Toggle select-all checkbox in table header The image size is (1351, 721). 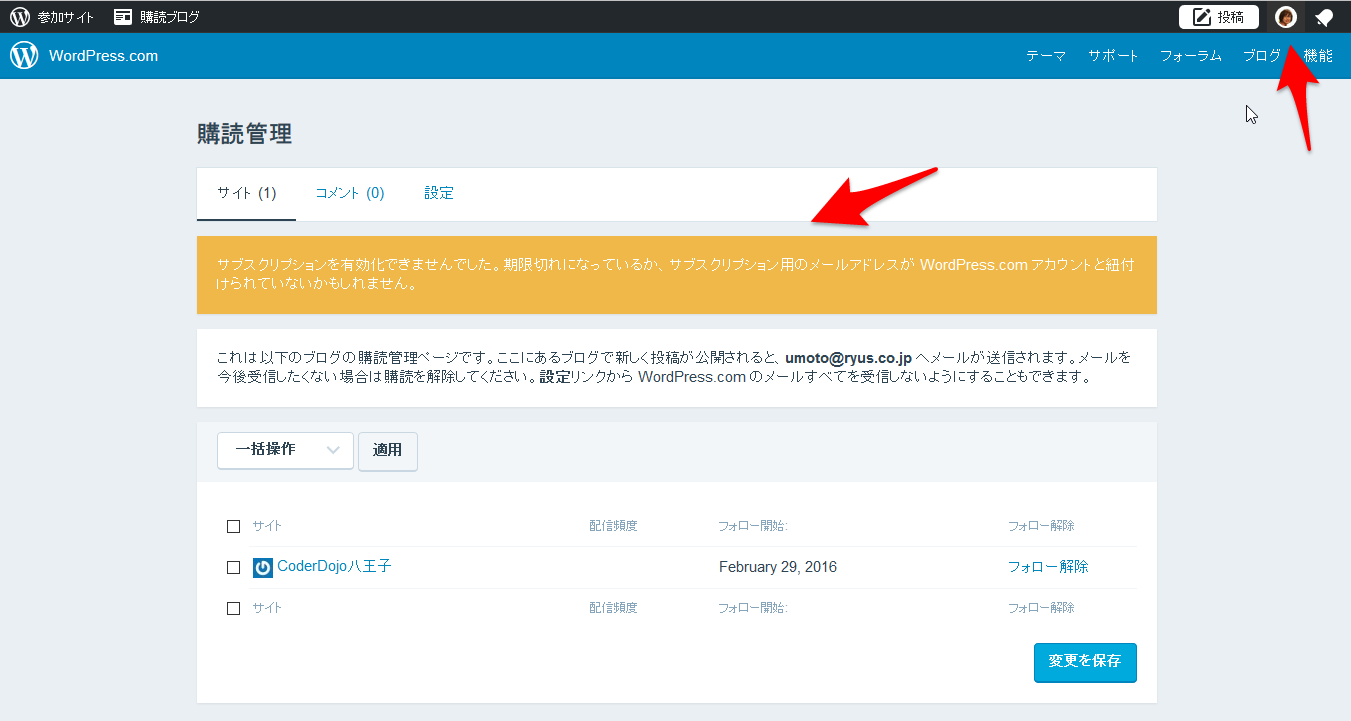pos(234,526)
